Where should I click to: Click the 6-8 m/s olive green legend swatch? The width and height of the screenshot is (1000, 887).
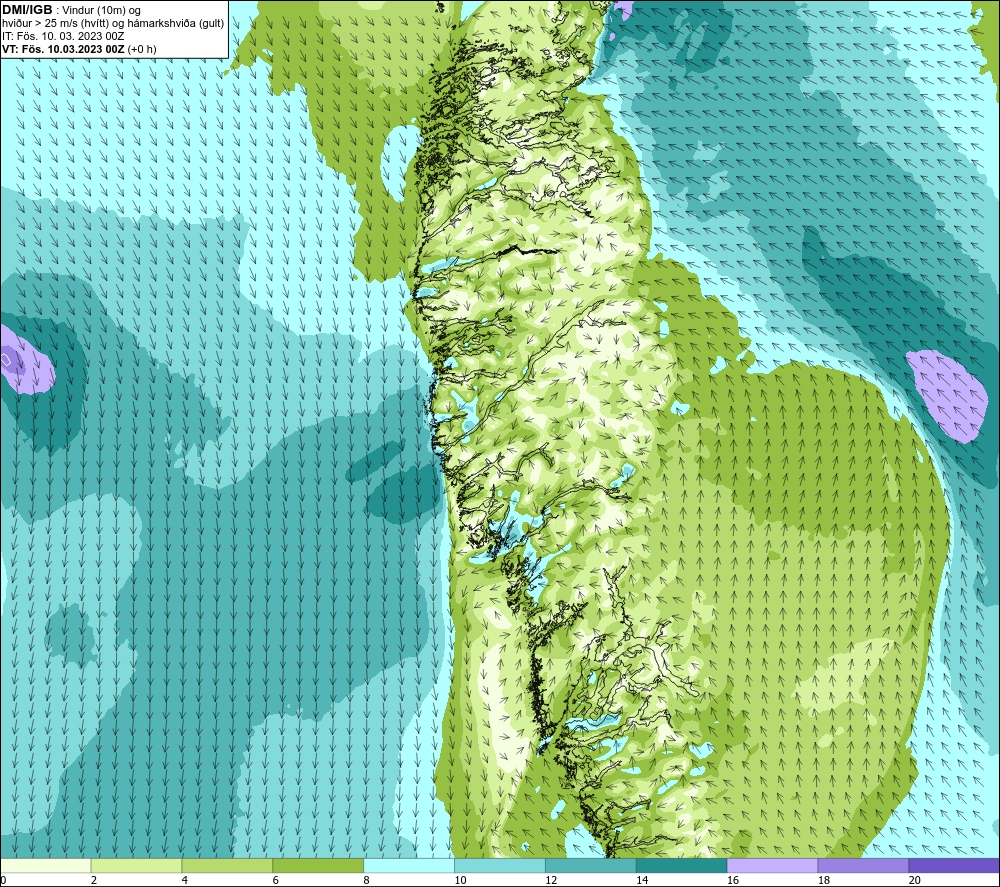(318, 865)
